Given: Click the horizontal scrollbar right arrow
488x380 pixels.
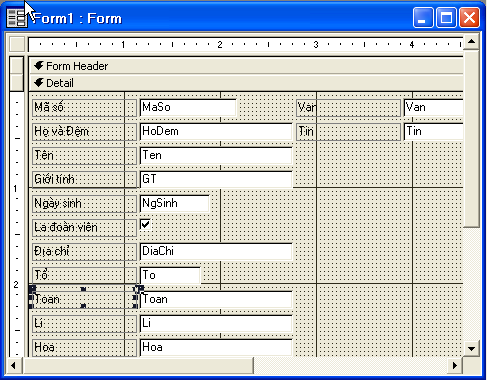Looking at the screenshot, I should (455, 365).
